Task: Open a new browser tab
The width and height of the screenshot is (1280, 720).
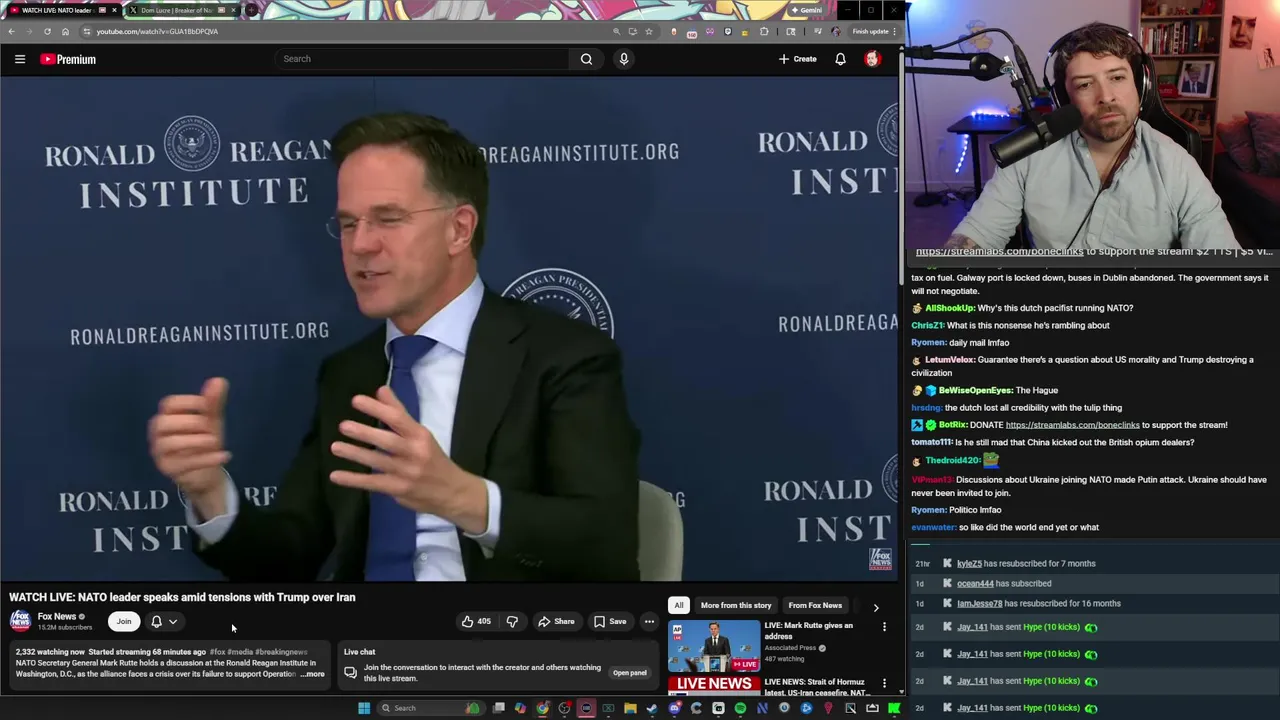Action: click(251, 10)
